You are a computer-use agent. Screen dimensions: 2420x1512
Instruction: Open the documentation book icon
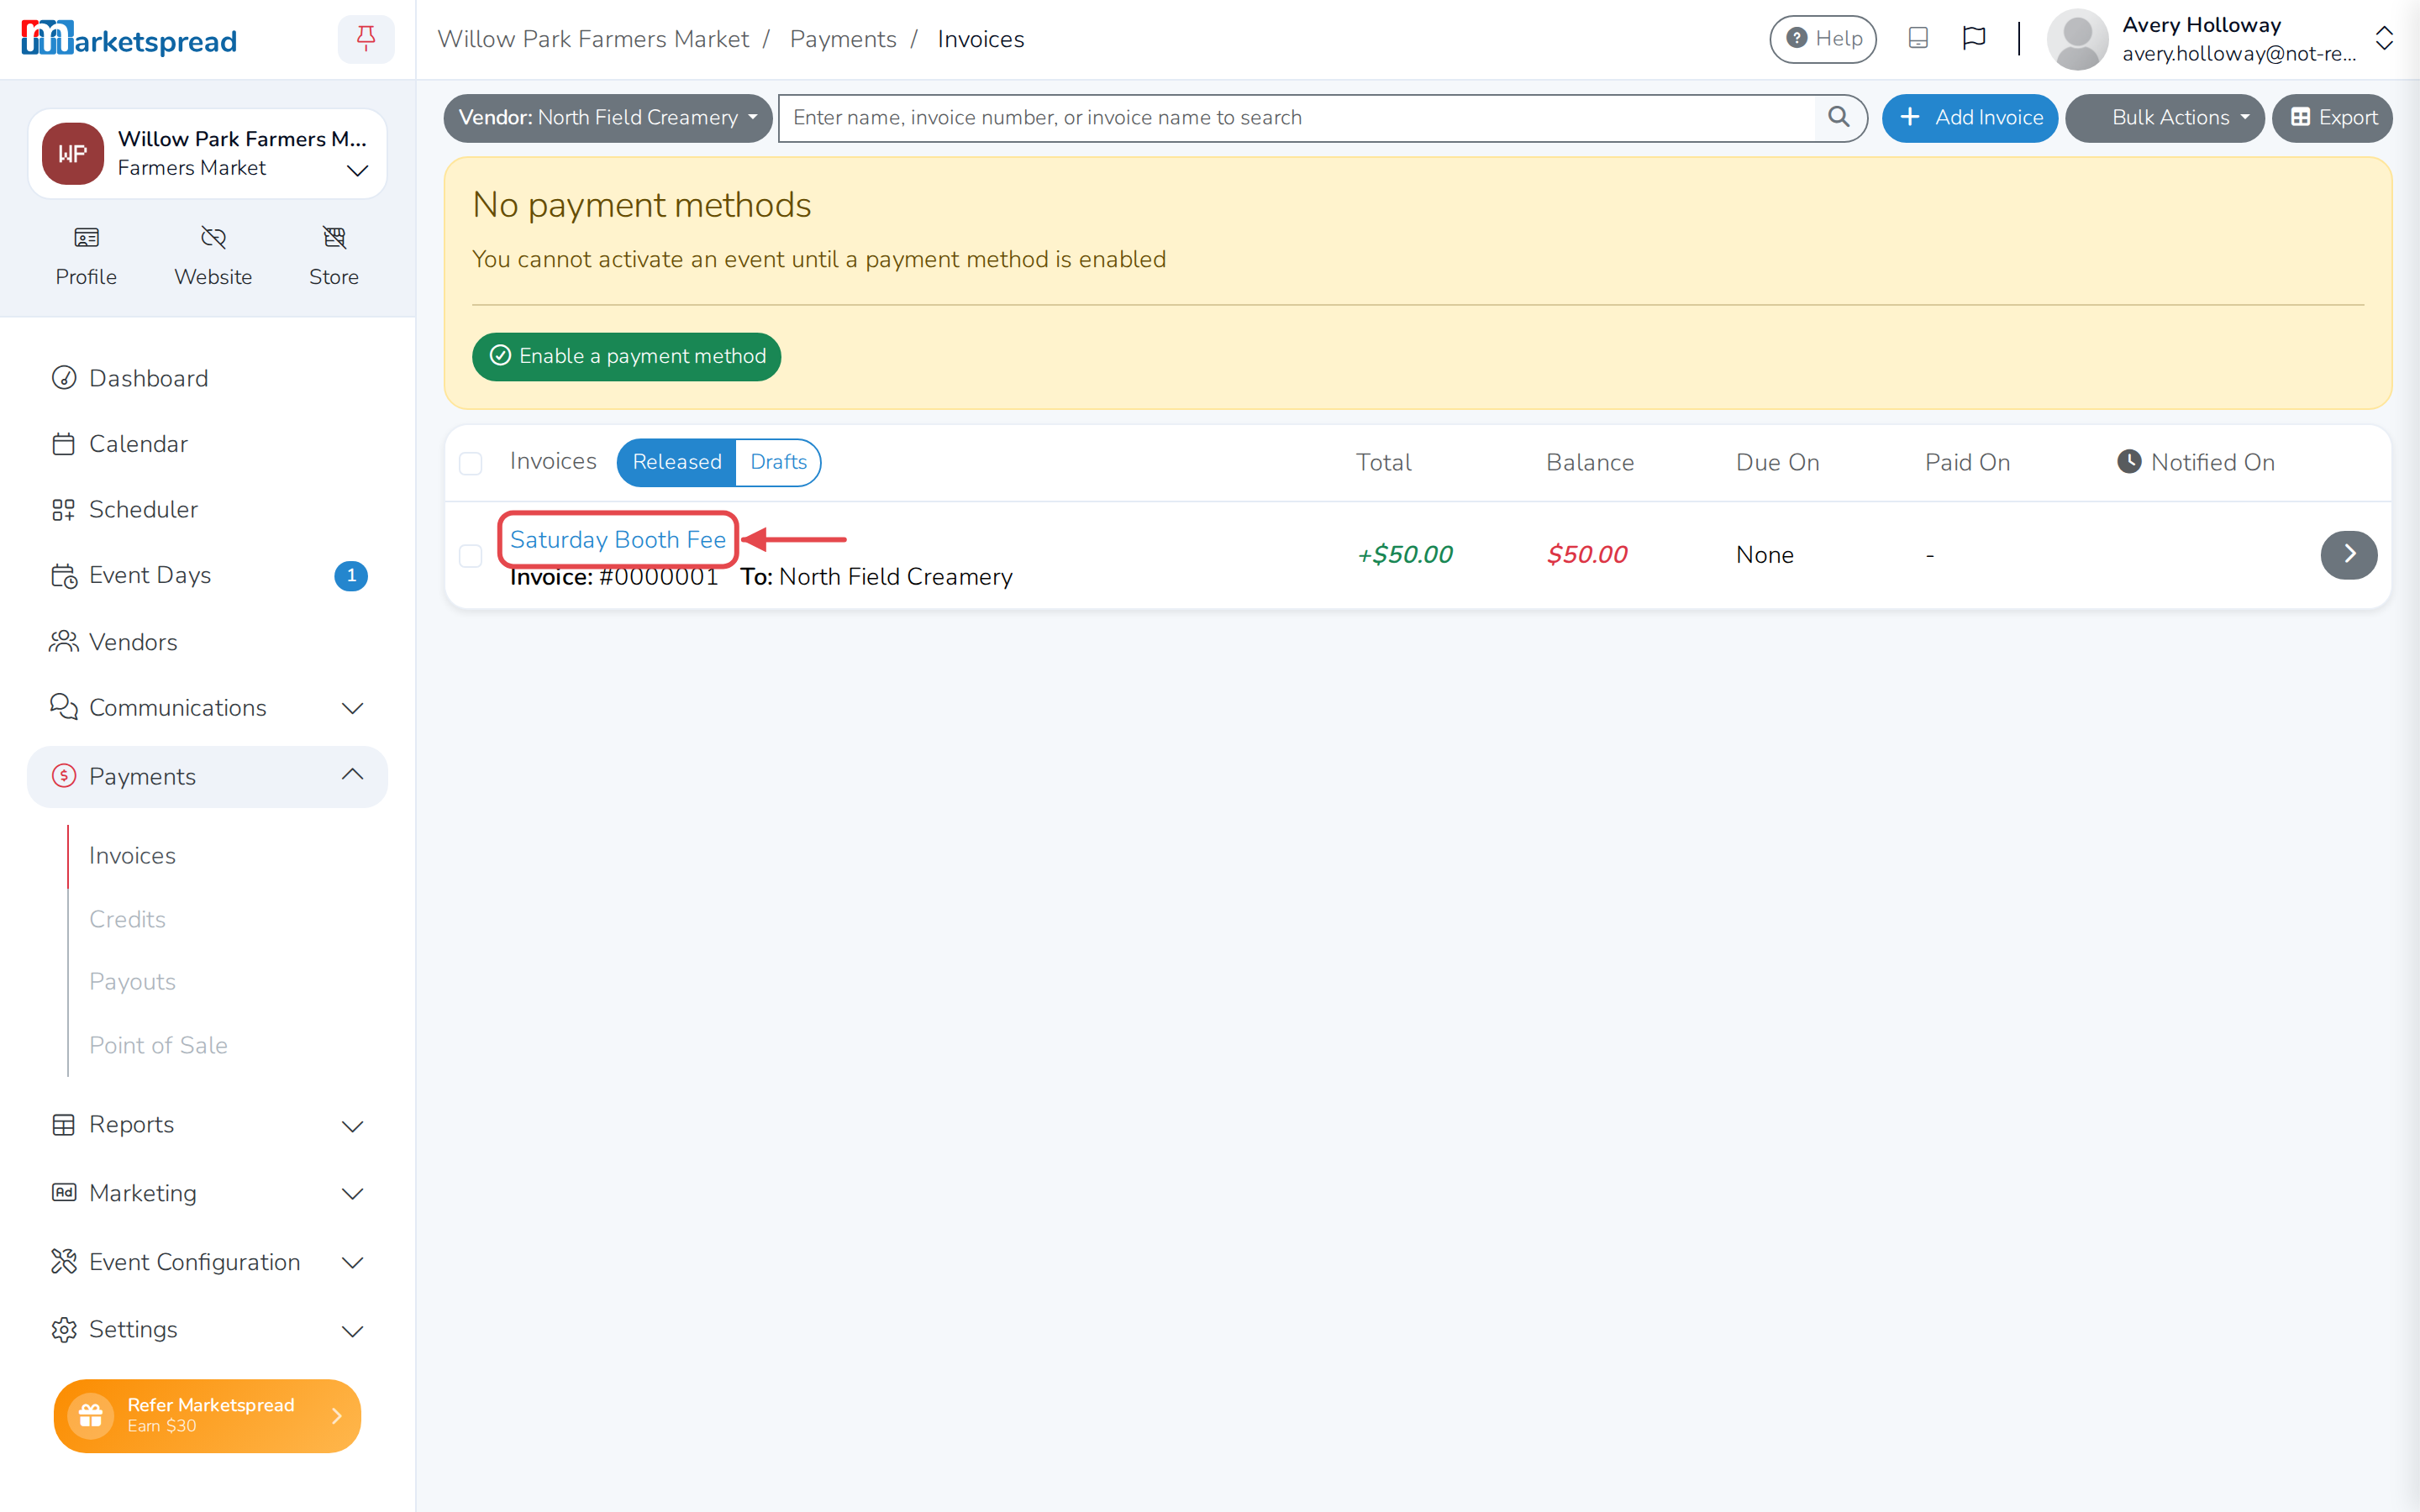click(1918, 39)
